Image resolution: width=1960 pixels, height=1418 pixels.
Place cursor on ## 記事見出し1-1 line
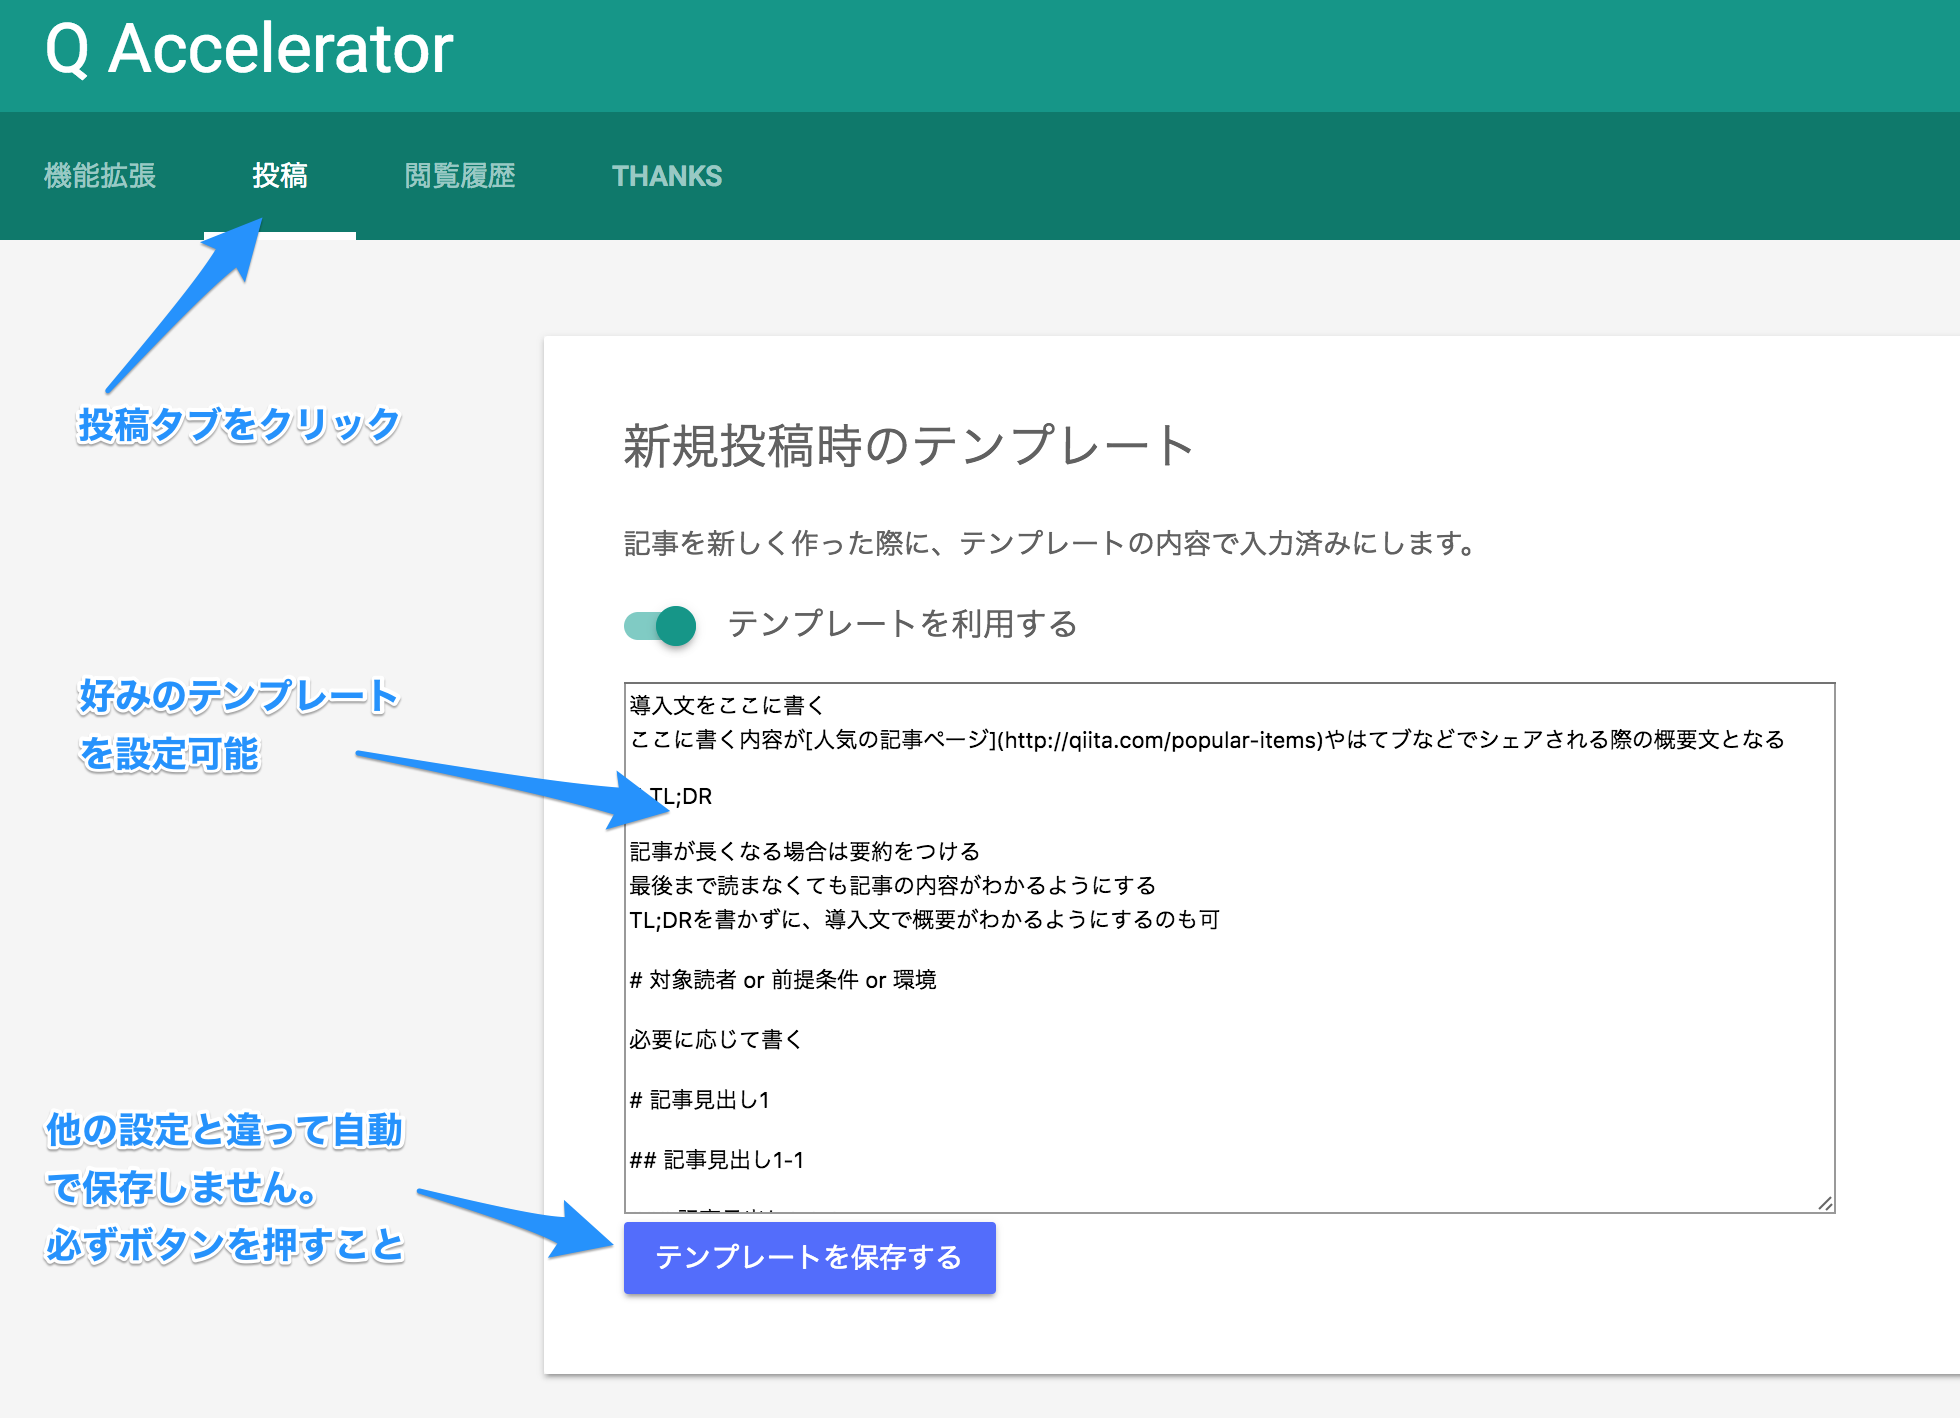click(717, 1160)
